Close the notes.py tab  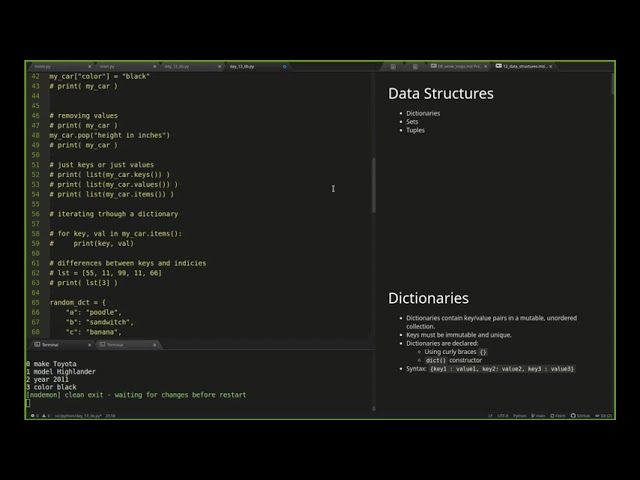pyautogui.click(x=89, y=66)
